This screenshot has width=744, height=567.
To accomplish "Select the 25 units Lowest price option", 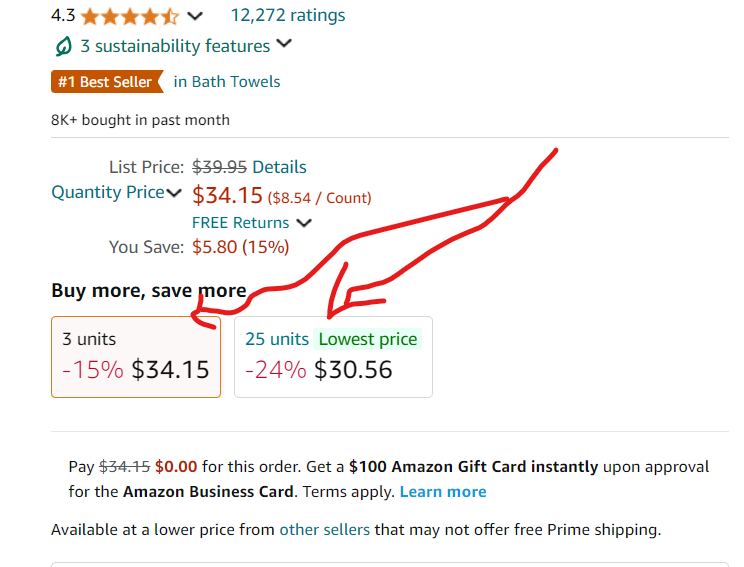I will click(333, 357).
